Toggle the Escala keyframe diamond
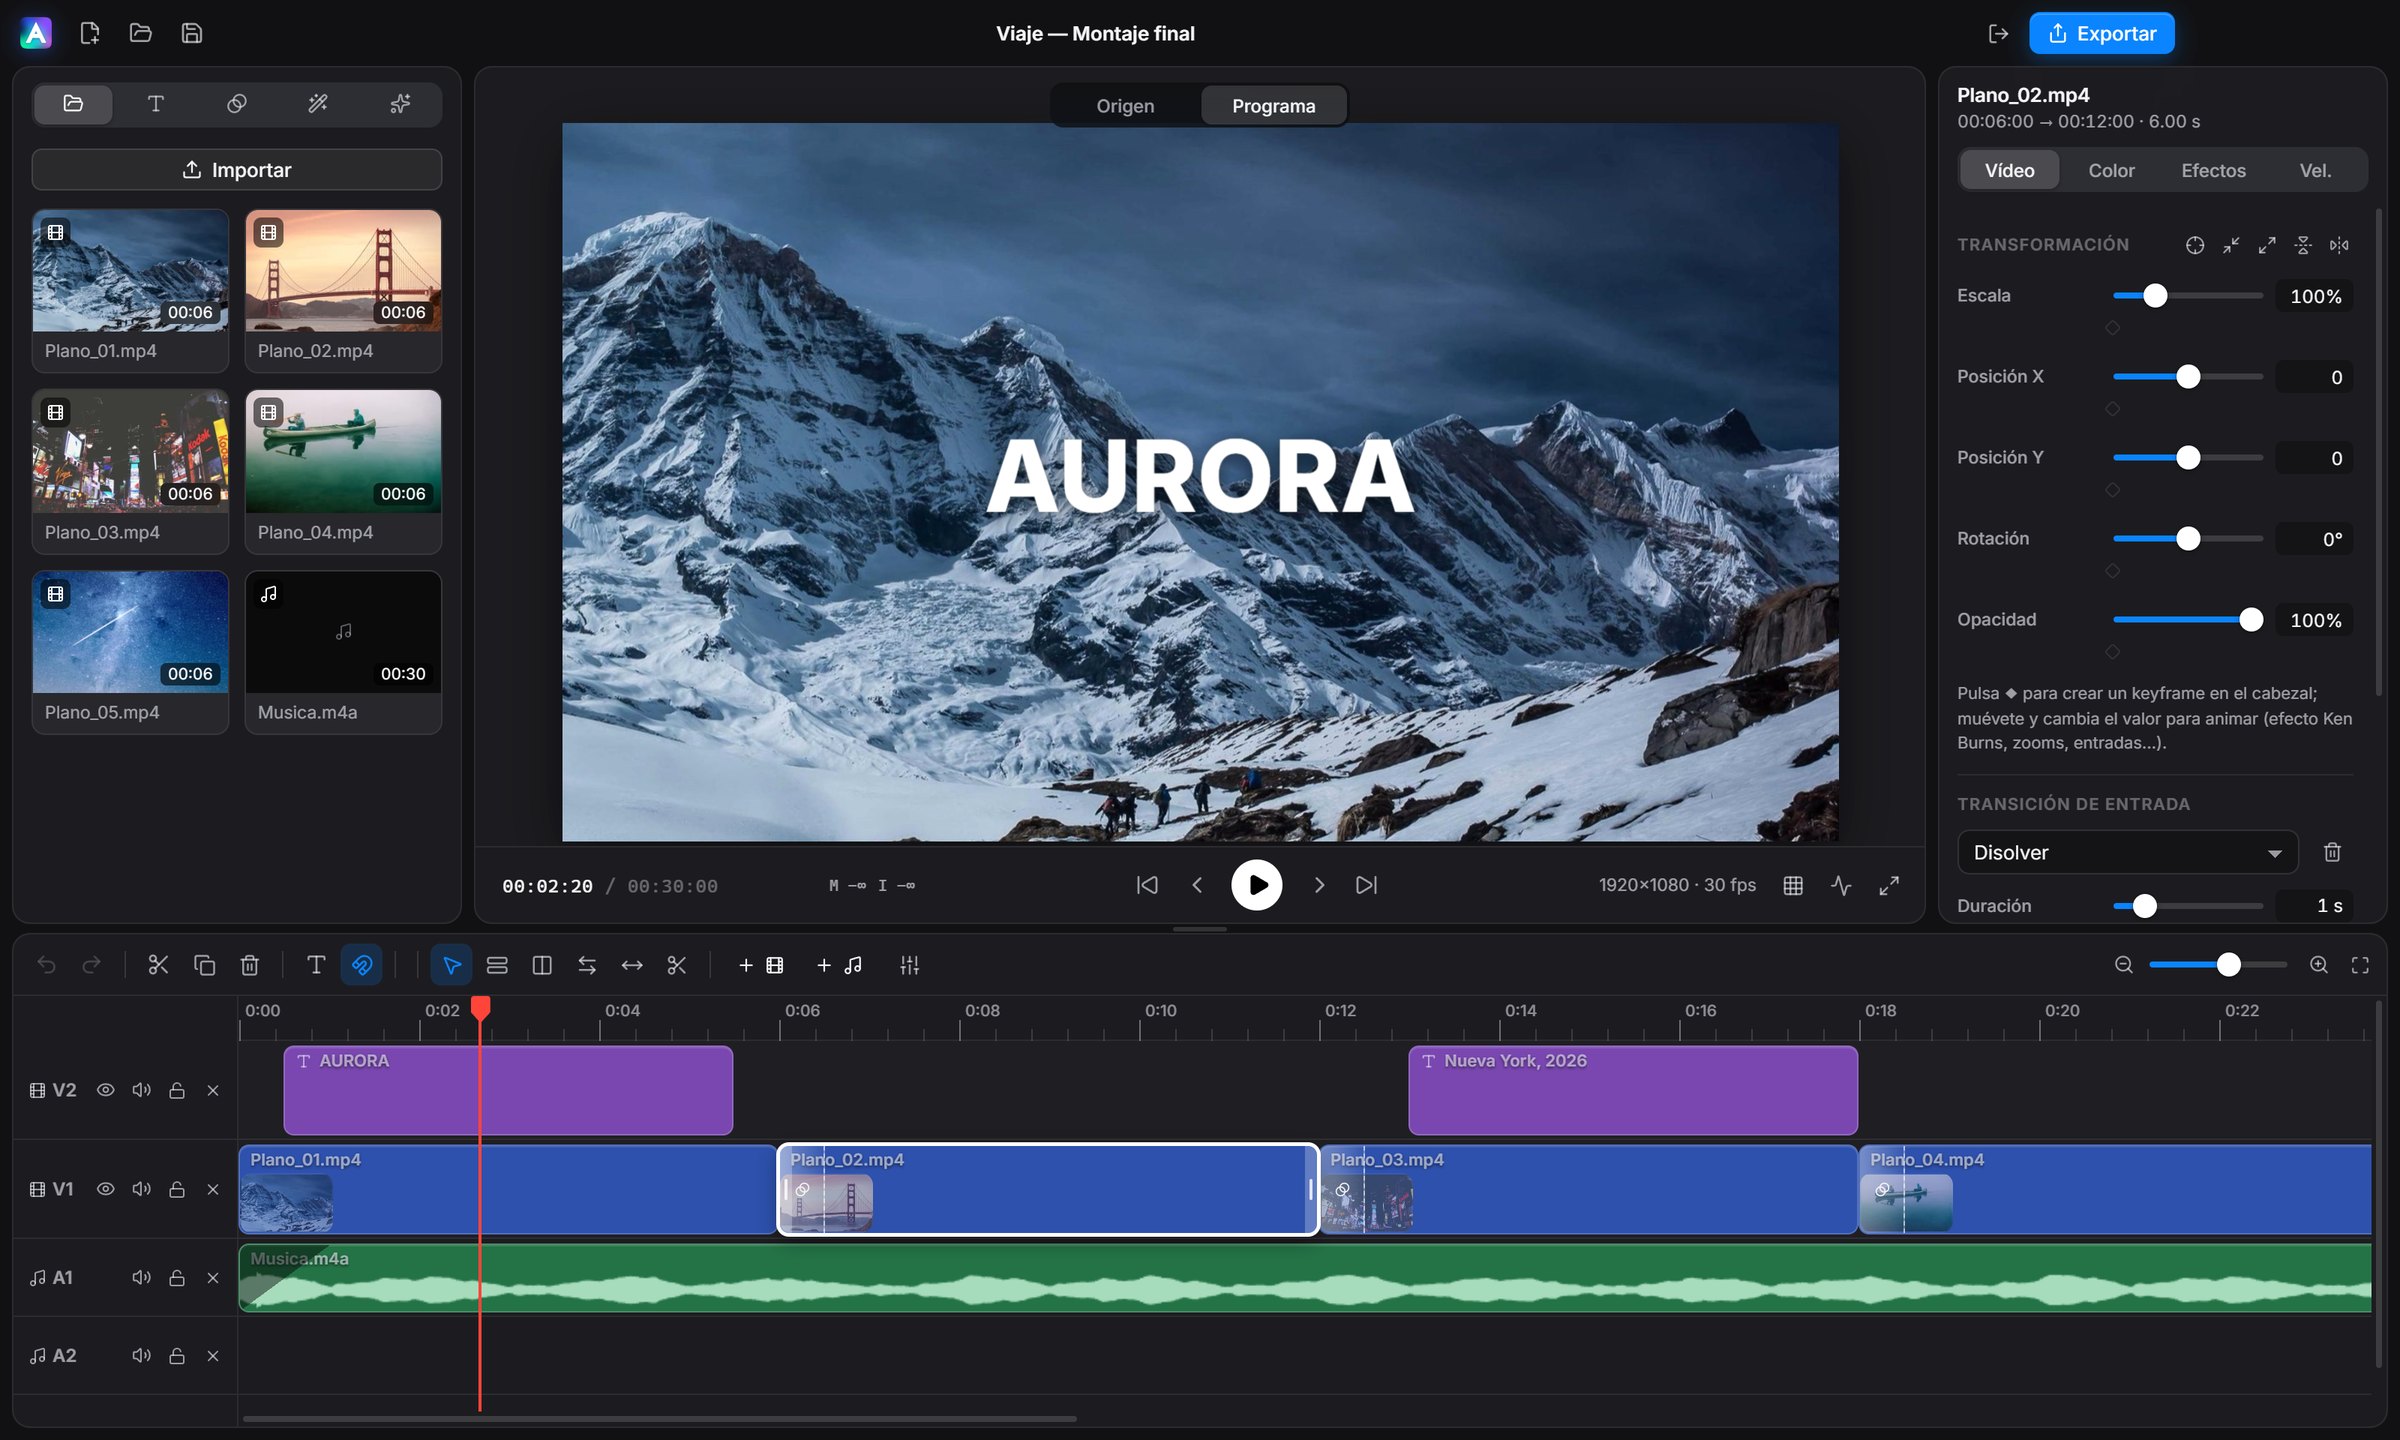Screen dimensions: 2400x1440 (x=2112, y=328)
